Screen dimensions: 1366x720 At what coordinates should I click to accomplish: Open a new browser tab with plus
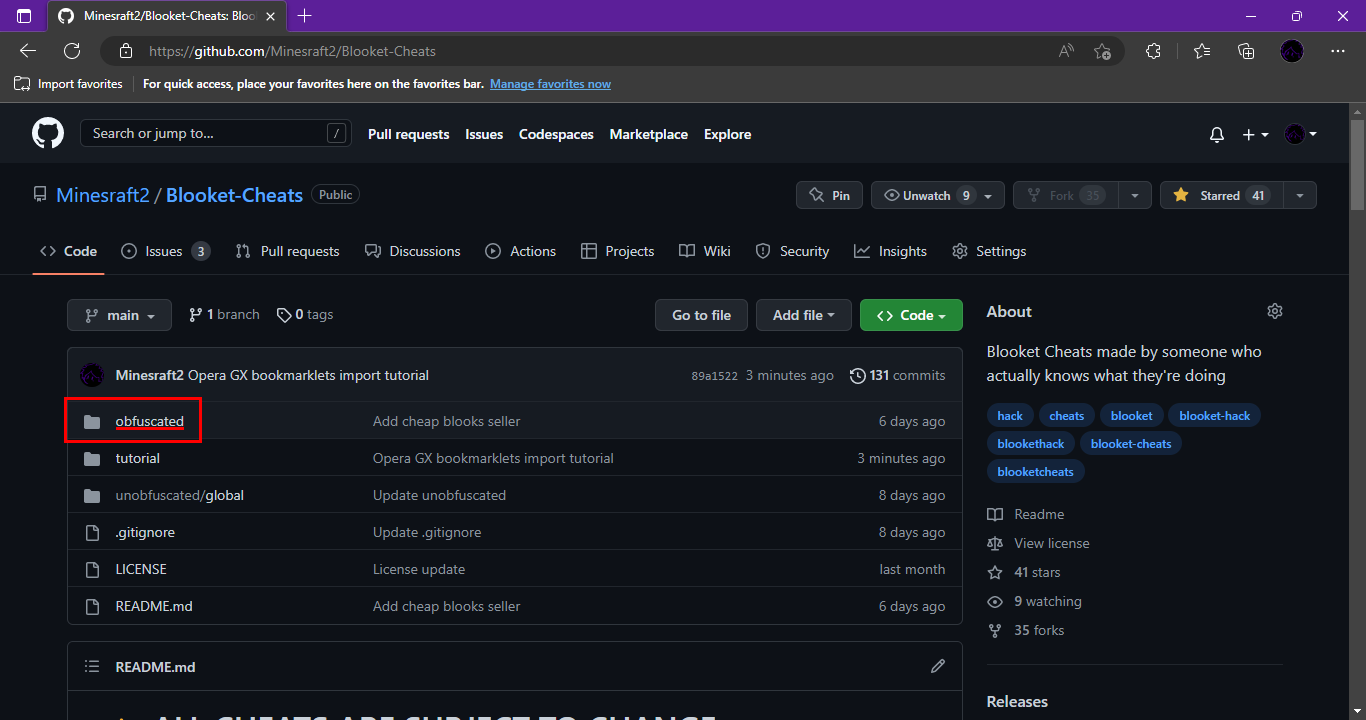[305, 16]
